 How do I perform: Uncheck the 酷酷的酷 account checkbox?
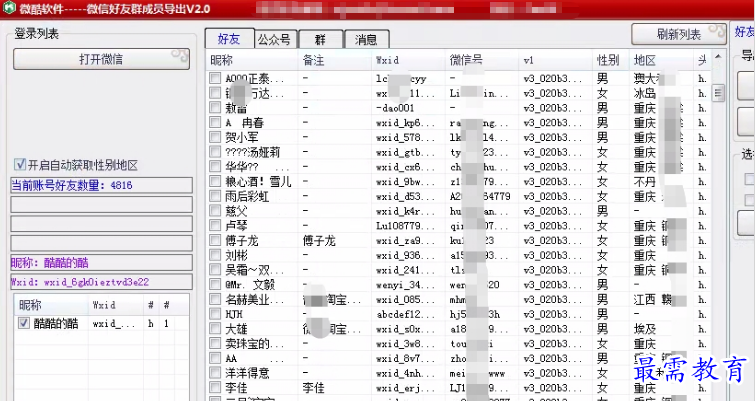pos(24,323)
